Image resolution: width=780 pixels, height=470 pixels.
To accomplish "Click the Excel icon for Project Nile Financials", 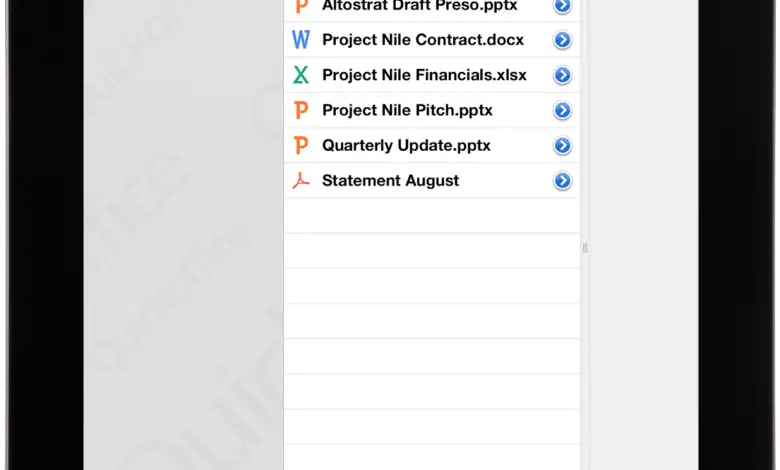I will pyautogui.click(x=301, y=75).
